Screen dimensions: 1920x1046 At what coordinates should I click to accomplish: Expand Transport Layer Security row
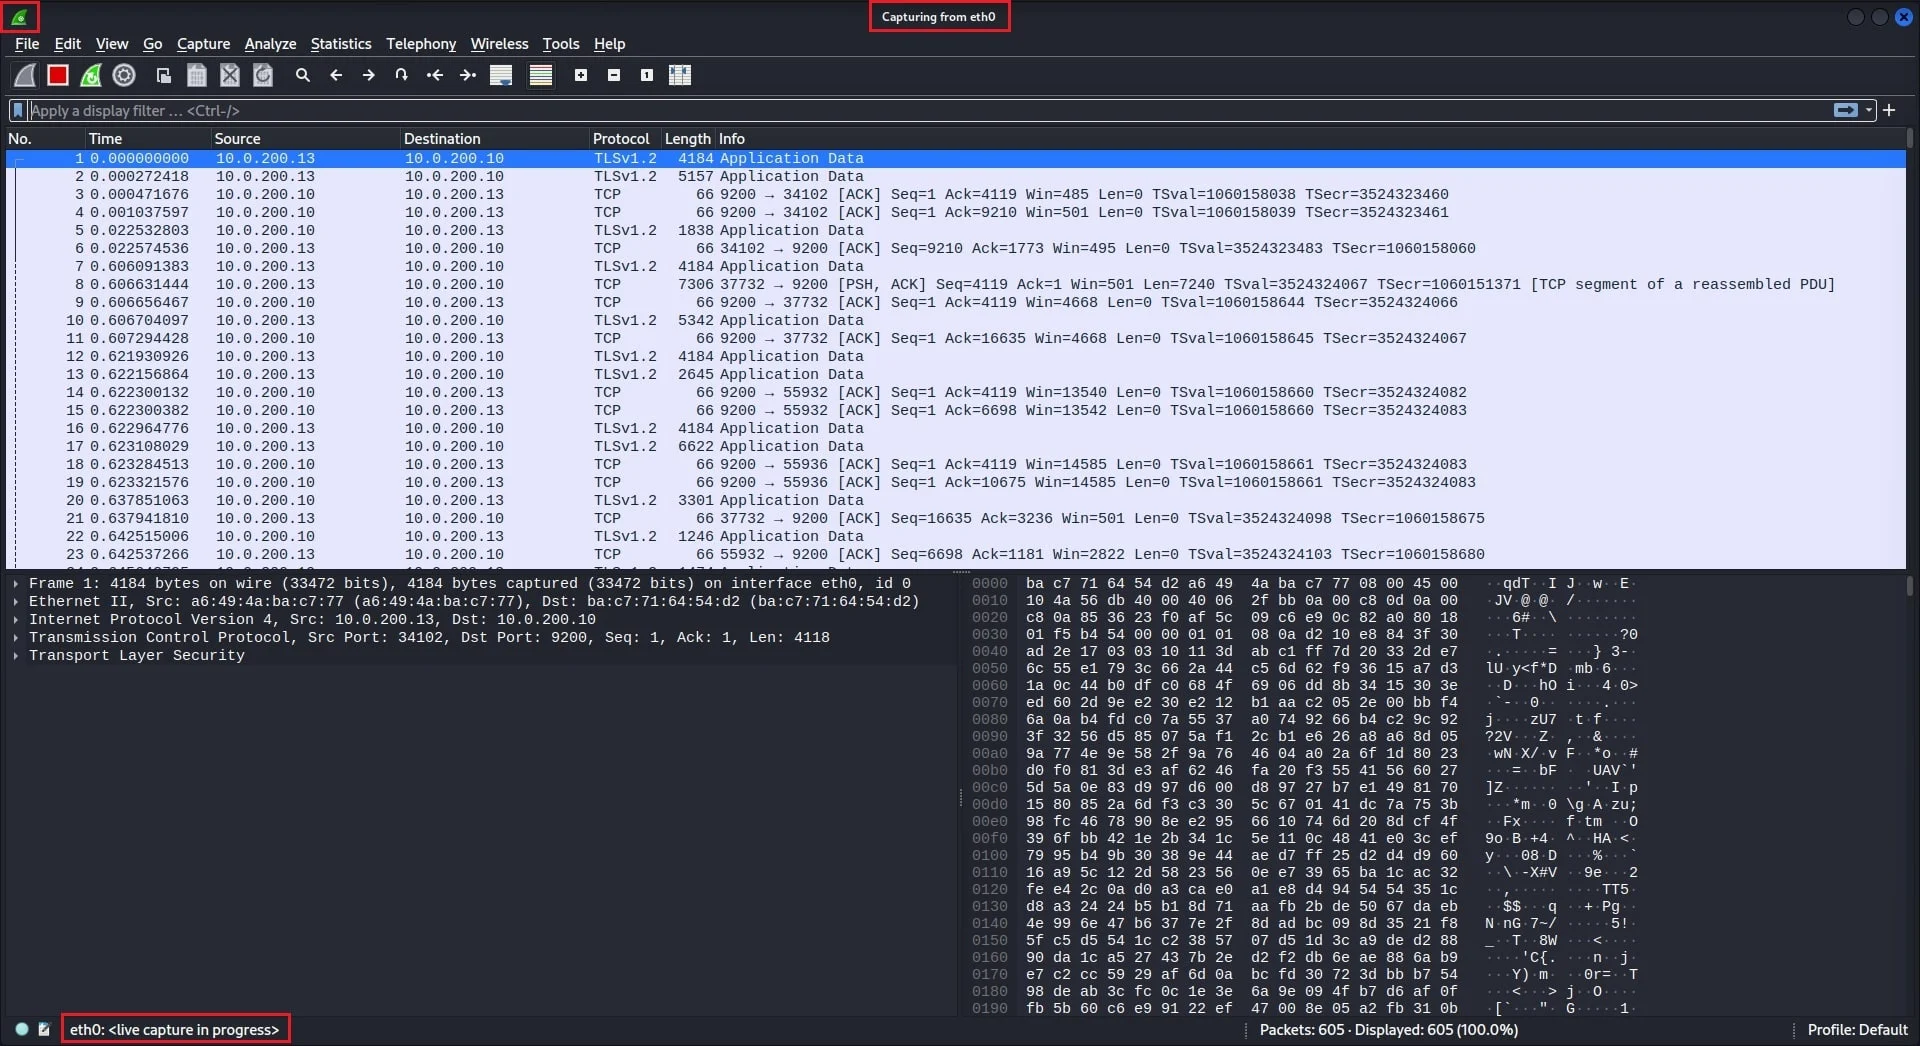(x=15, y=655)
